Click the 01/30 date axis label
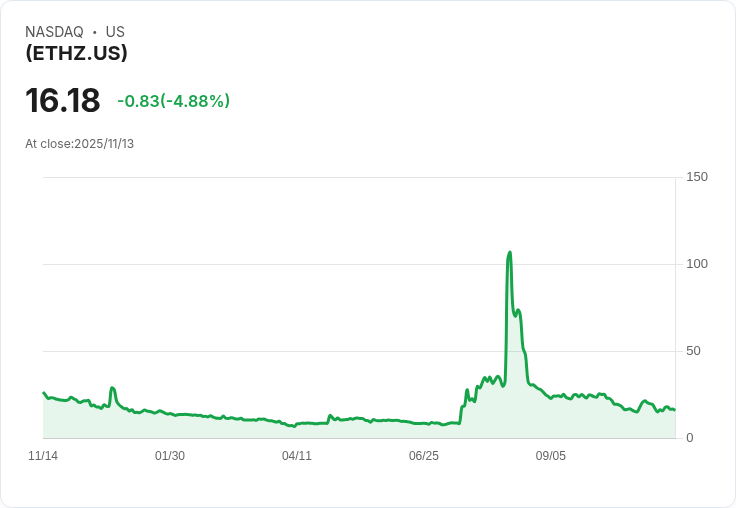Screen dimensions: 736x508 point(170,456)
